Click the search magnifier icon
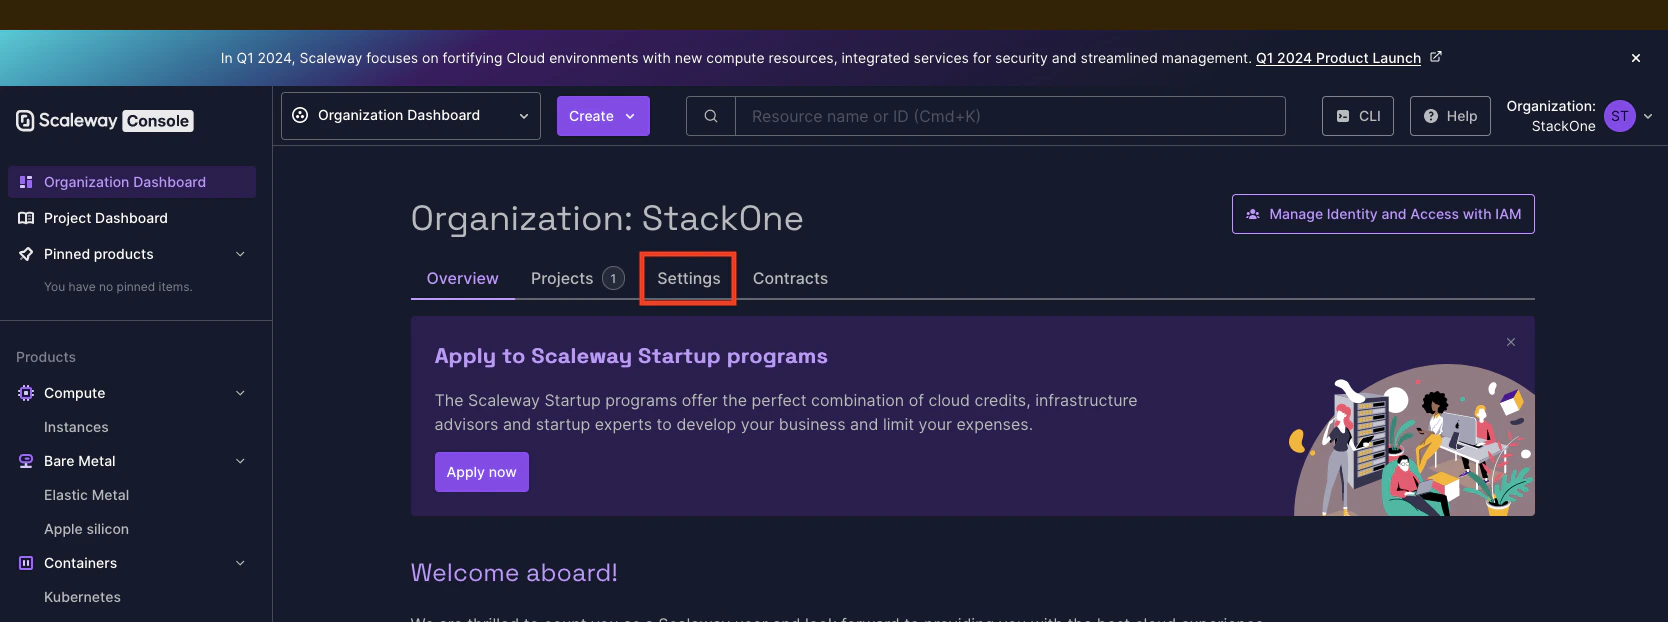This screenshot has width=1668, height=622. pos(711,116)
